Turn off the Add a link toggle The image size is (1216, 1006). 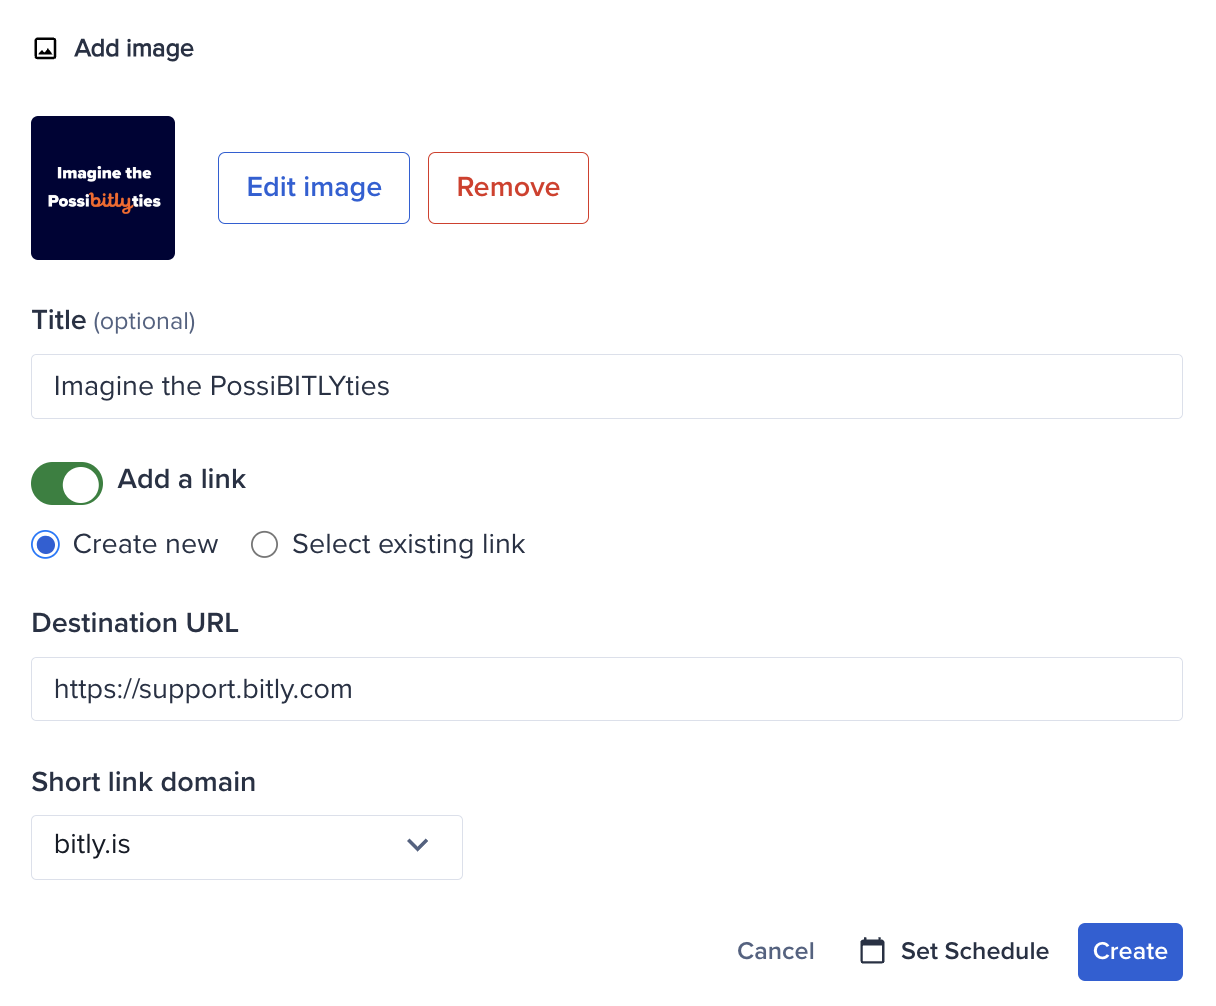click(x=67, y=483)
